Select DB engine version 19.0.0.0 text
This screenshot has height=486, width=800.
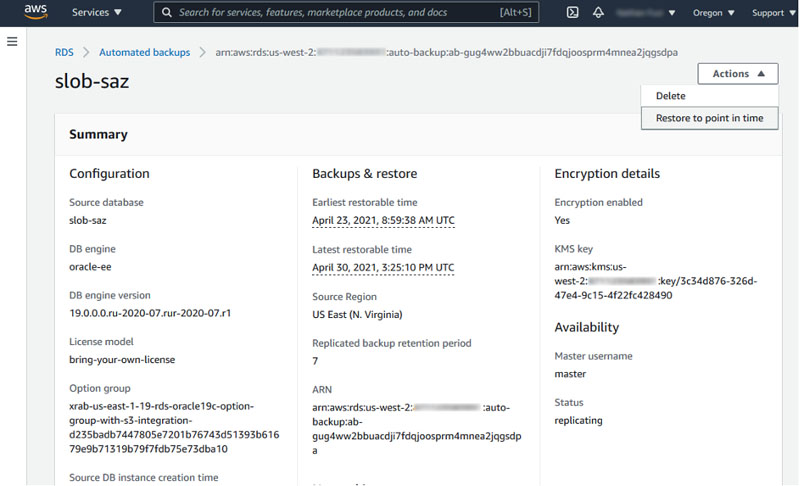pyautogui.click(x=150, y=313)
